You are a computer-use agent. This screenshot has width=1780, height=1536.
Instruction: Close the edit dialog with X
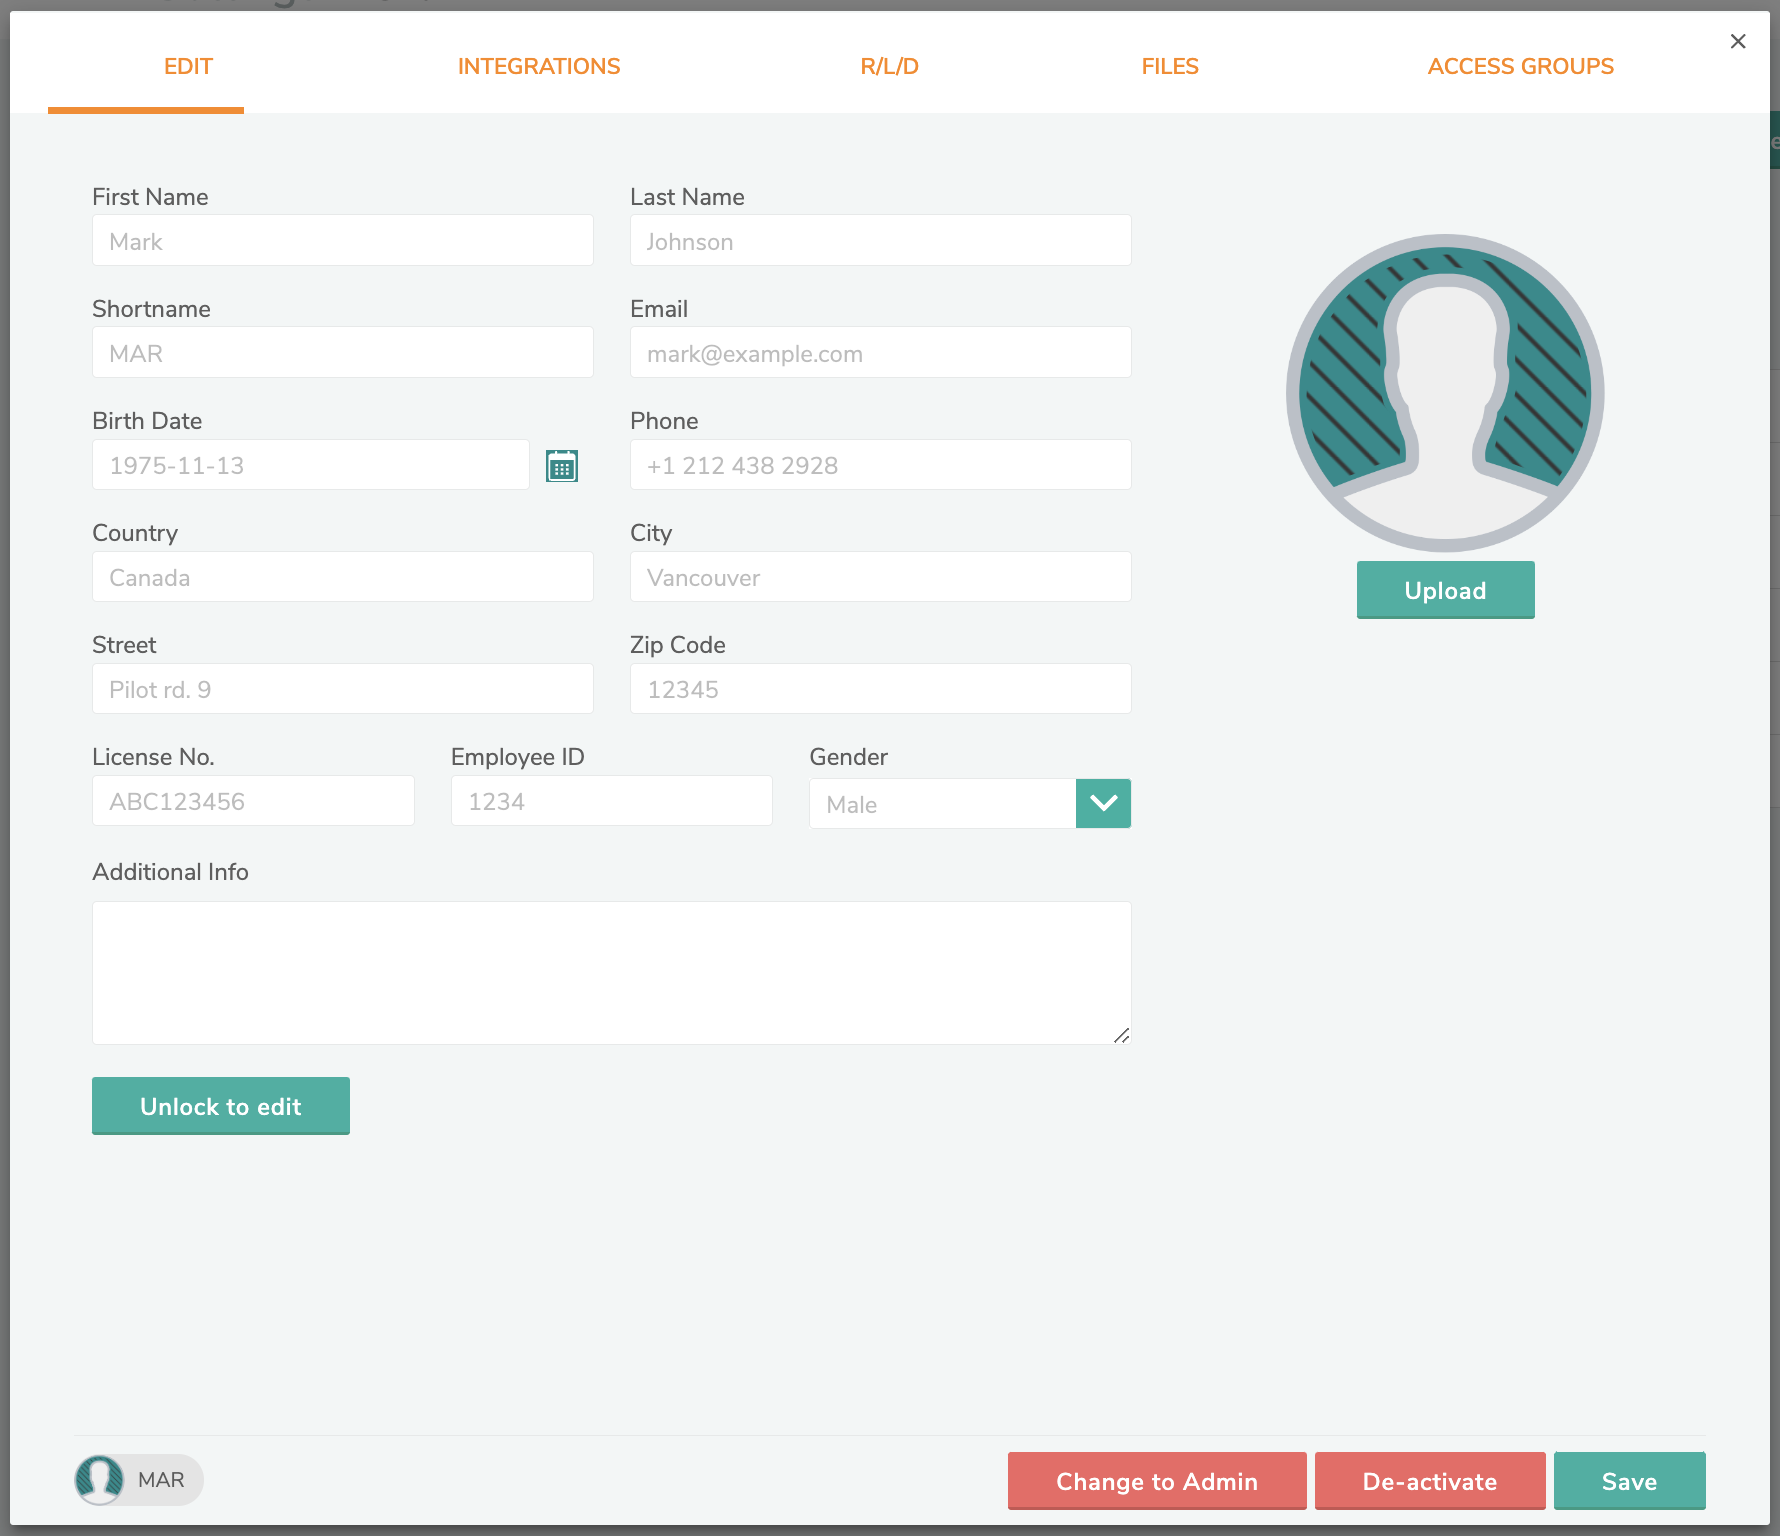tap(1738, 41)
